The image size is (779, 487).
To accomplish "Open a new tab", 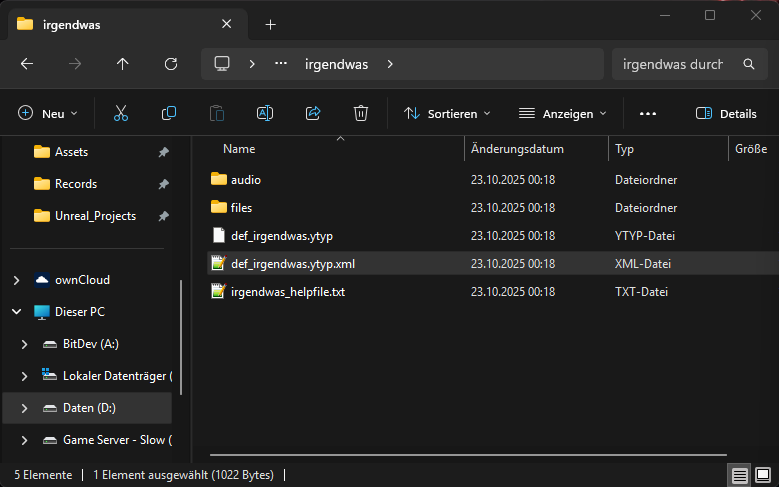I will coord(270,24).
